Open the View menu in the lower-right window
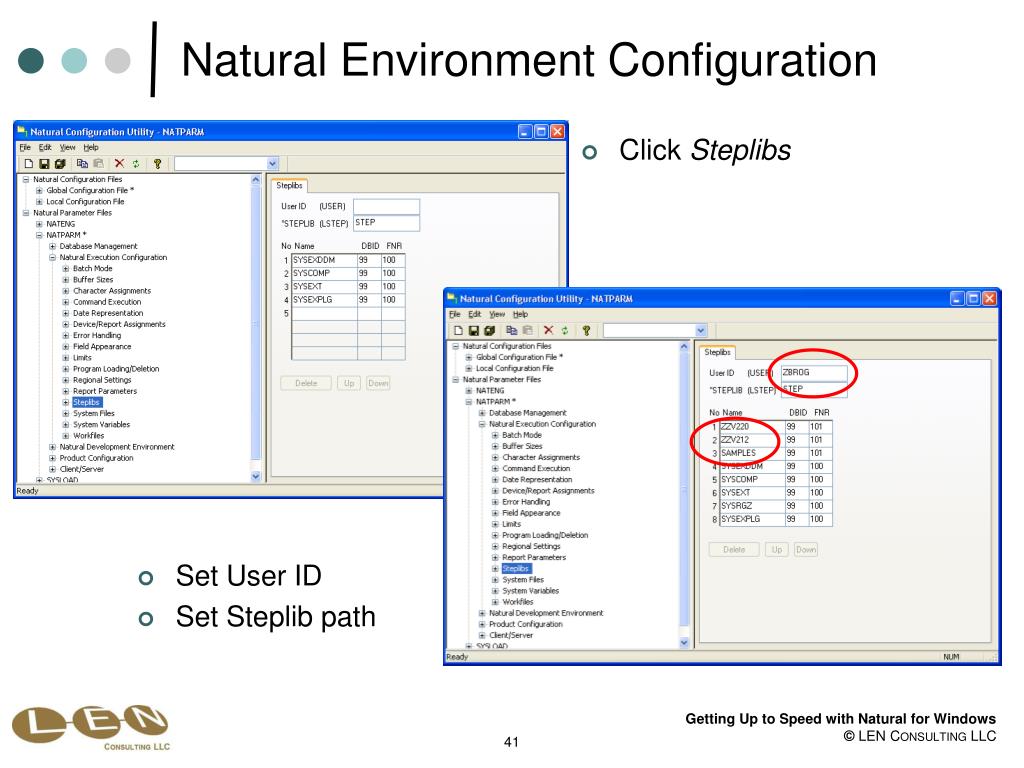 (x=497, y=314)
